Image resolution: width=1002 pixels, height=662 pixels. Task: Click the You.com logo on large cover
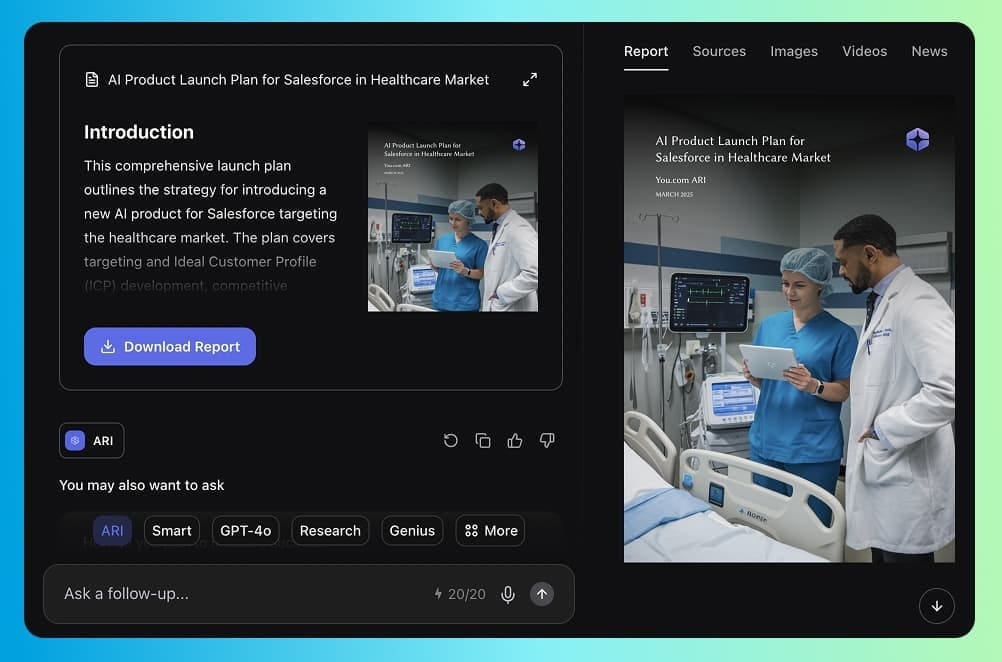coord(918,139)
